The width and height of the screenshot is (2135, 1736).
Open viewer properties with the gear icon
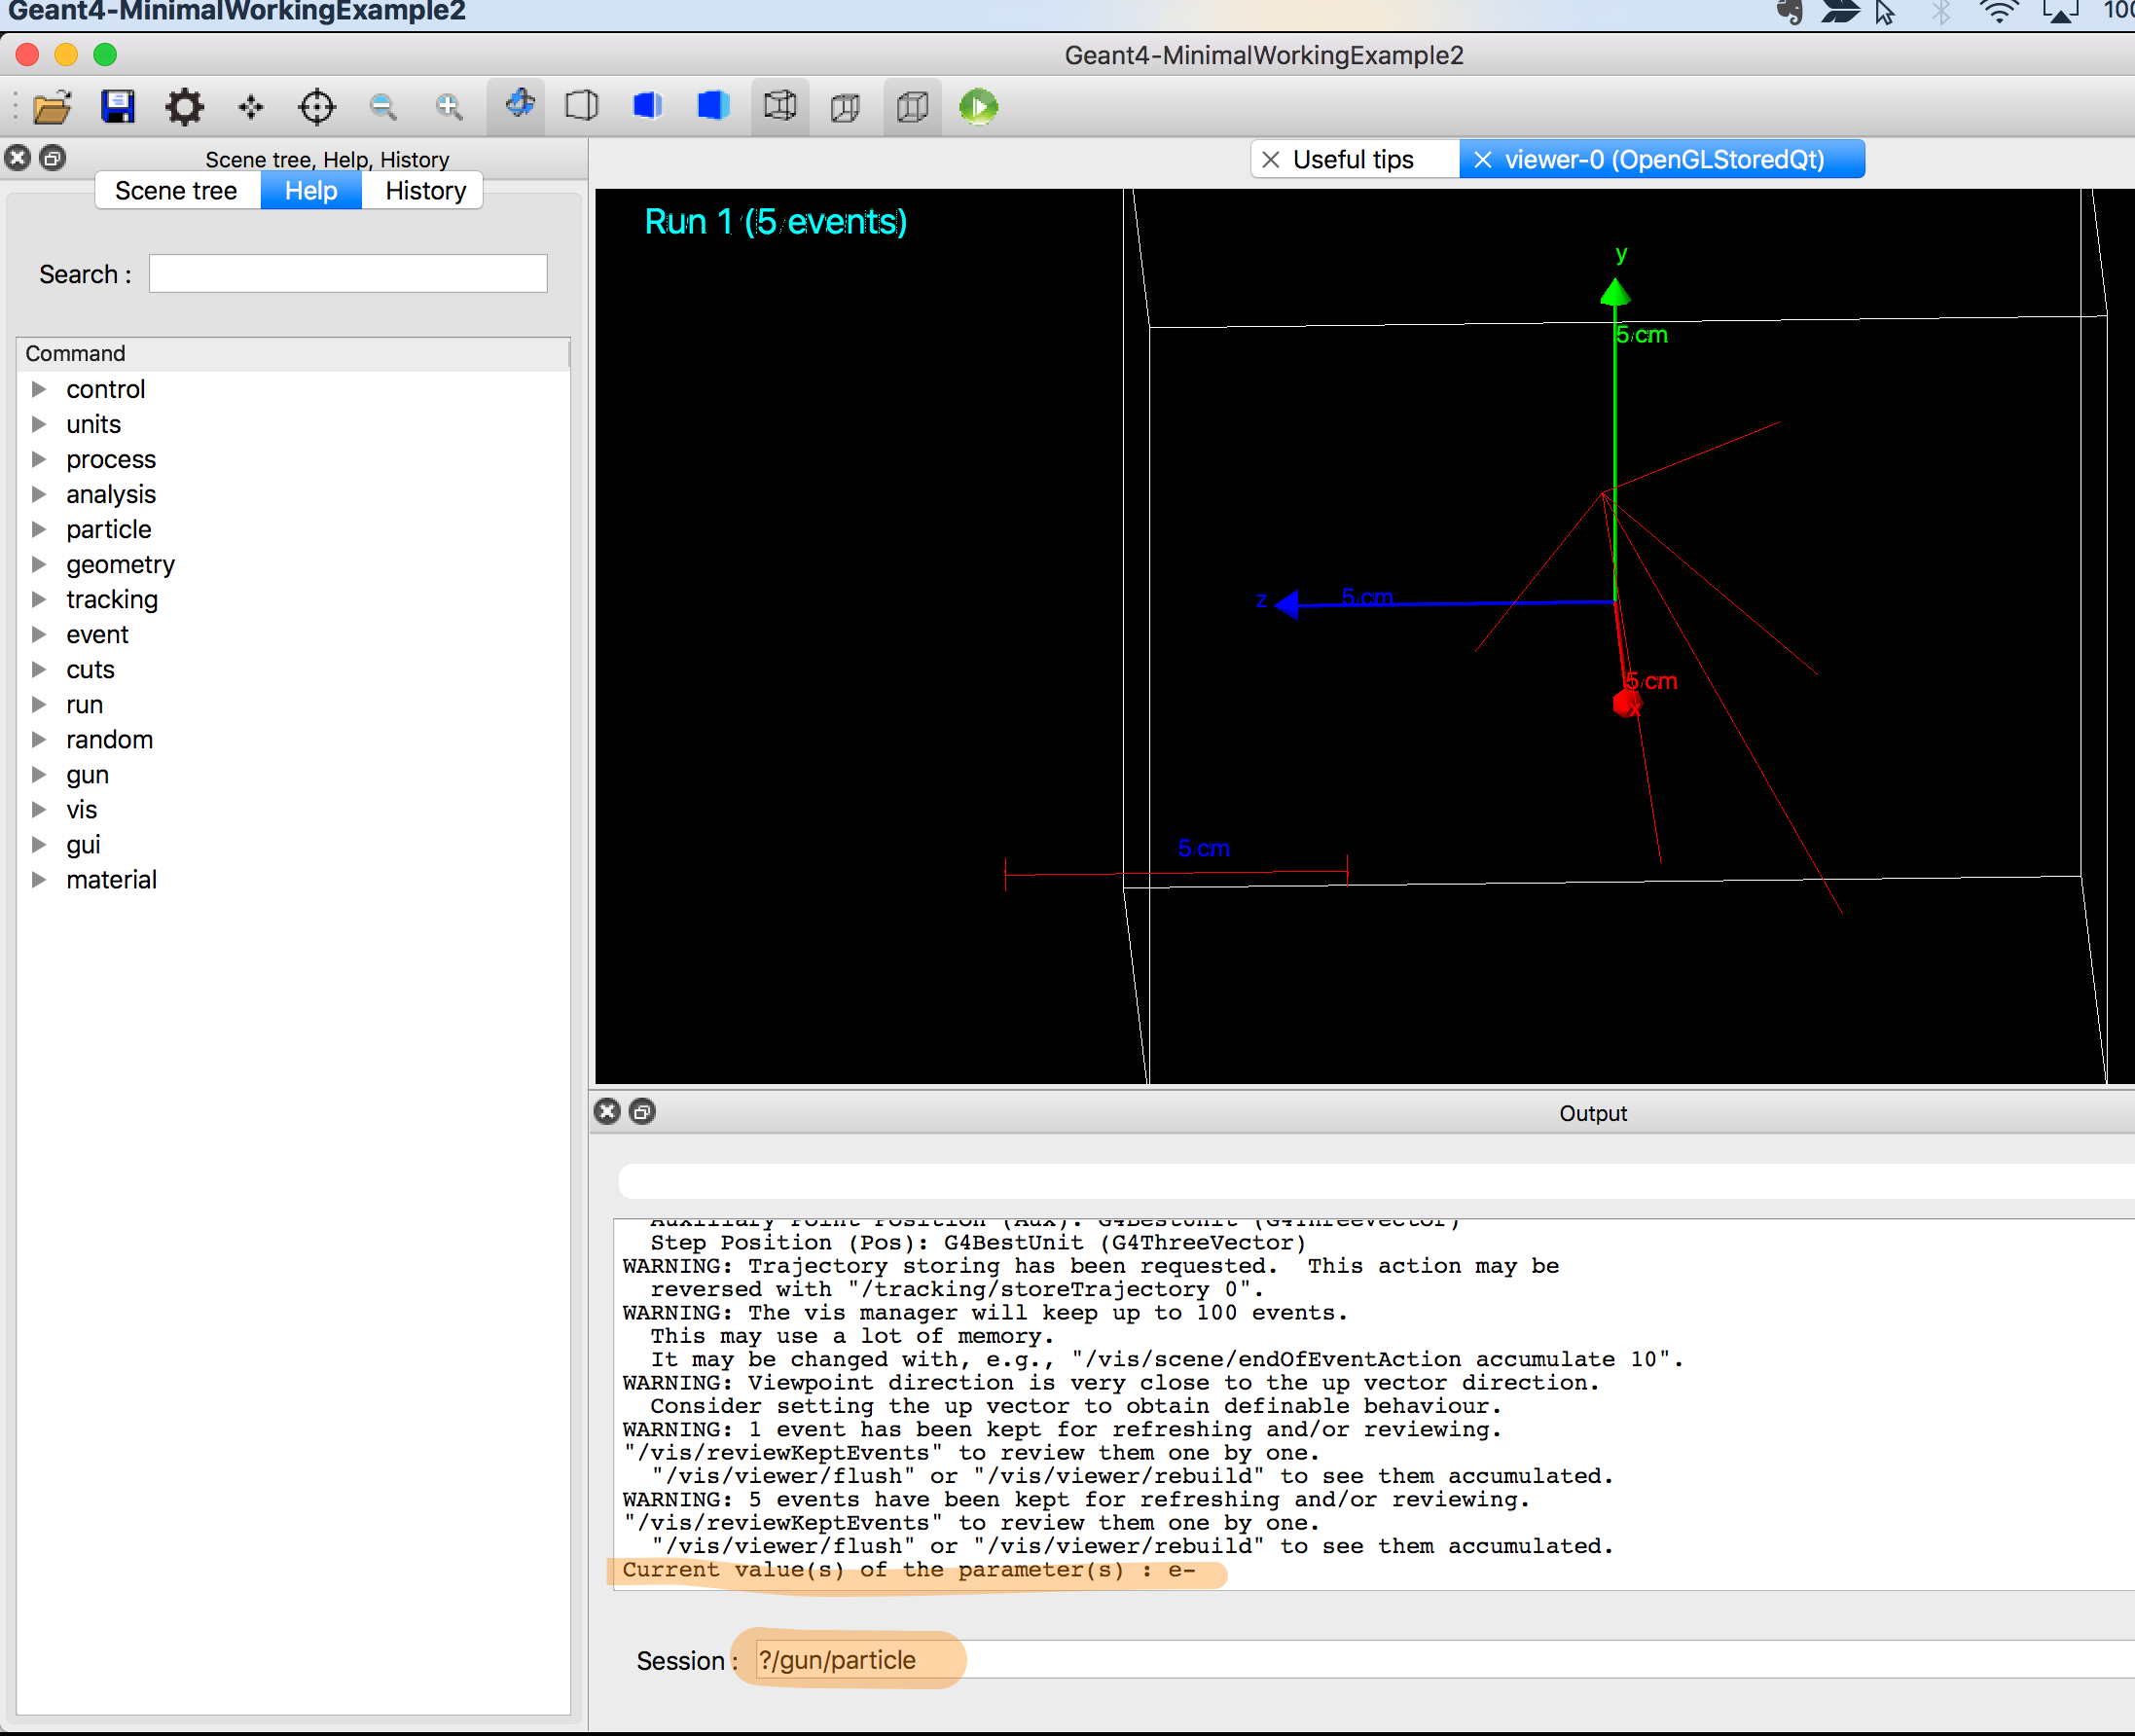pos(184,106)
